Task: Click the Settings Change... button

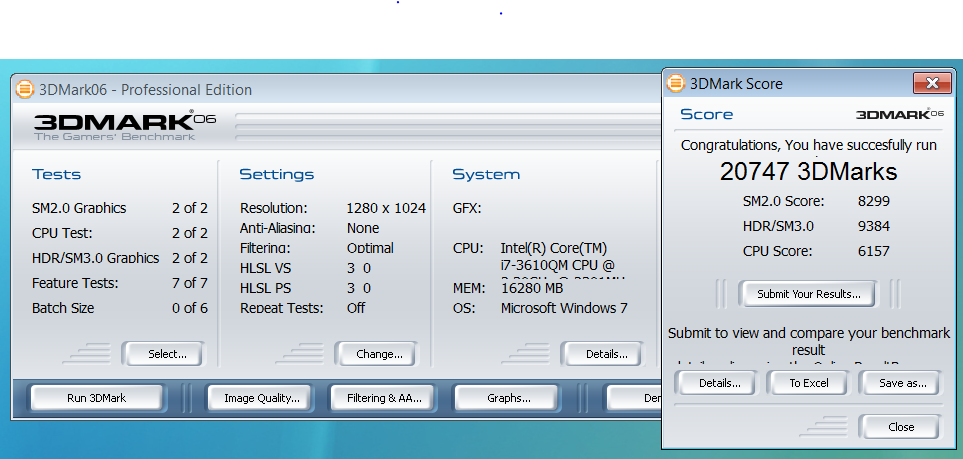Action: point(376,354)
